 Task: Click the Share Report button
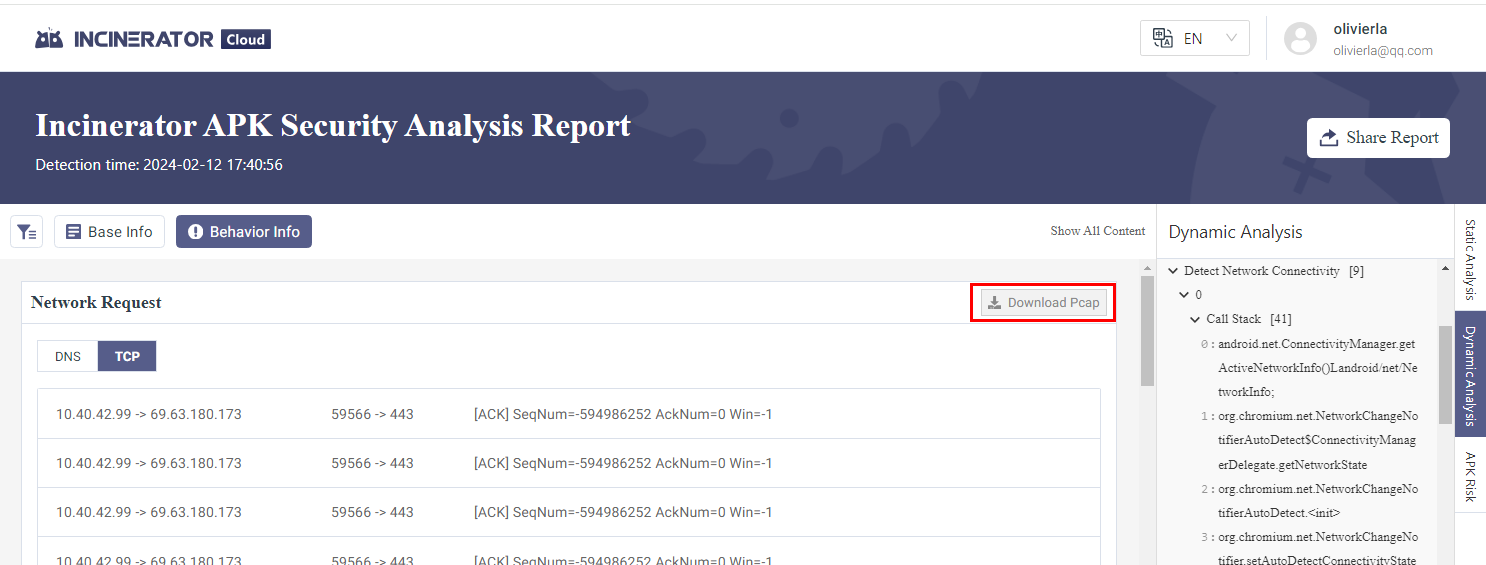pos(1378,138)
